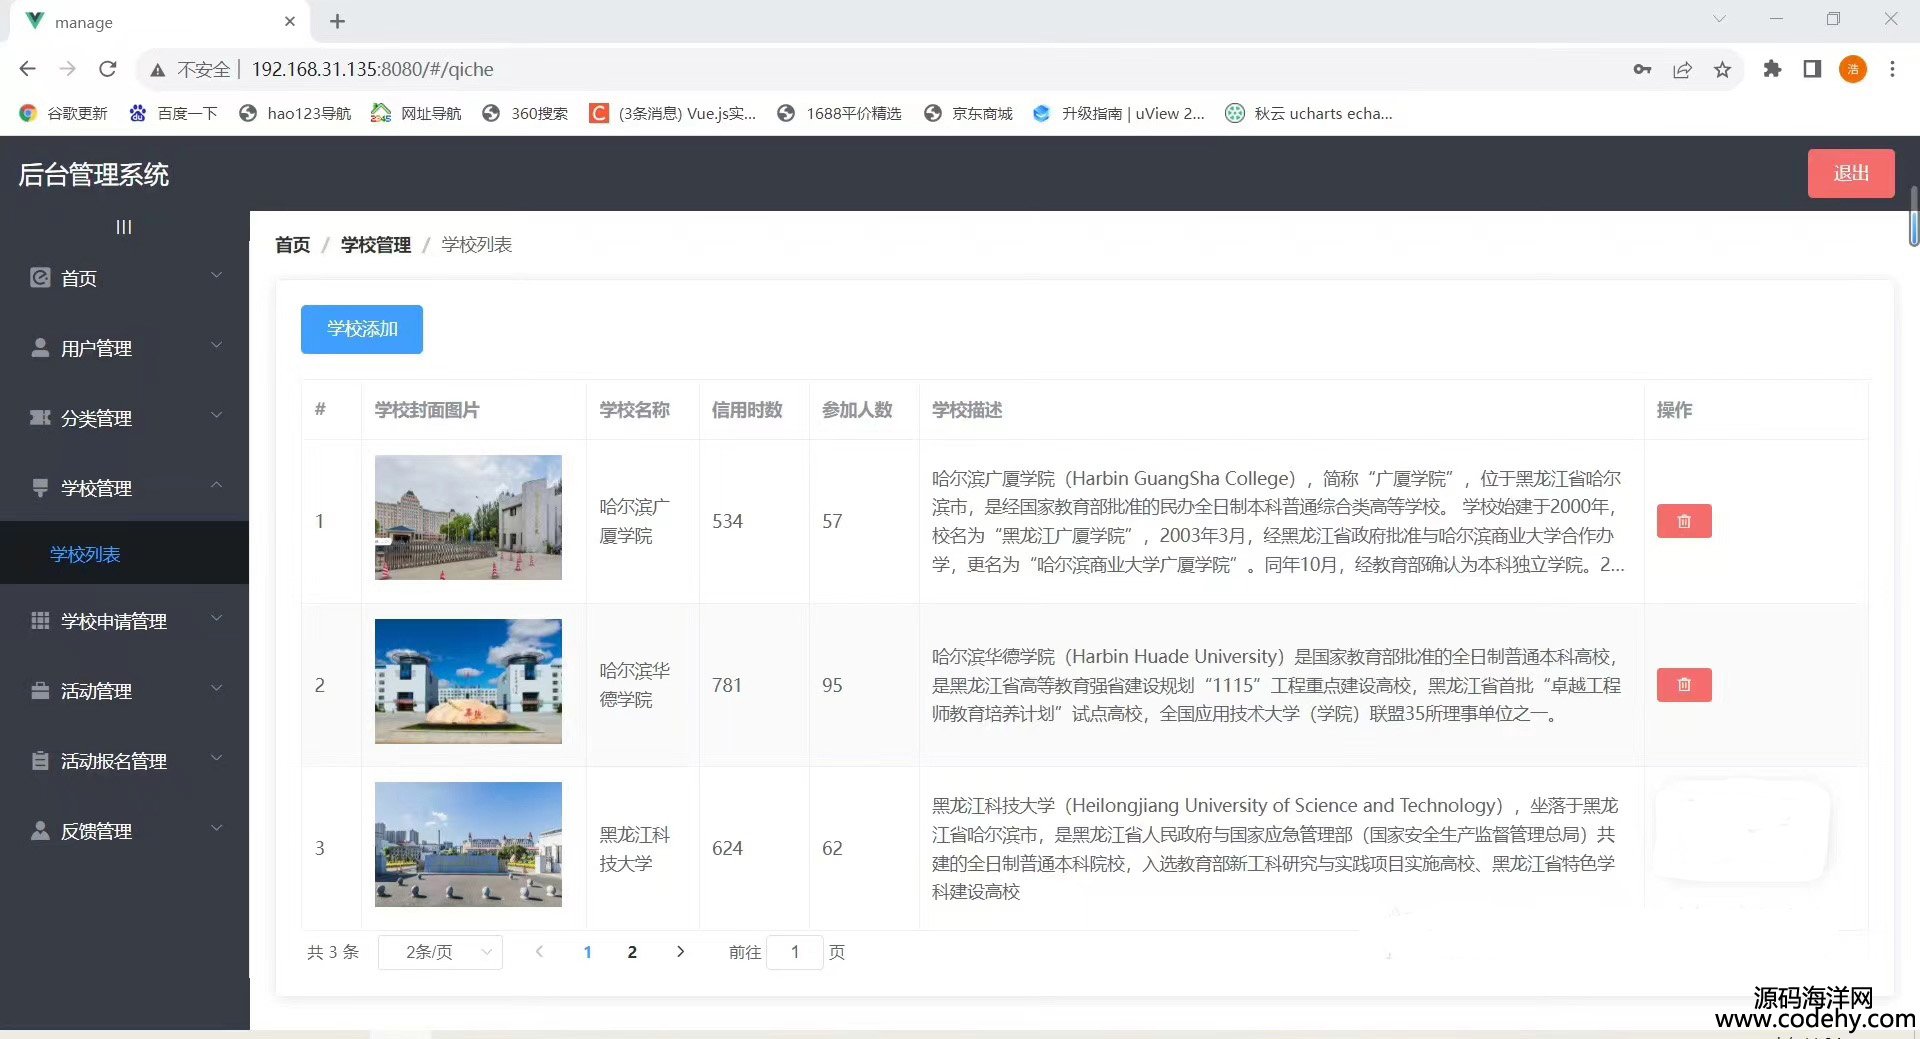This screenshot has width=1920, height=1039.
Task: Click the 活动报名管理 clipboard icon
Action: coord(40,760)
